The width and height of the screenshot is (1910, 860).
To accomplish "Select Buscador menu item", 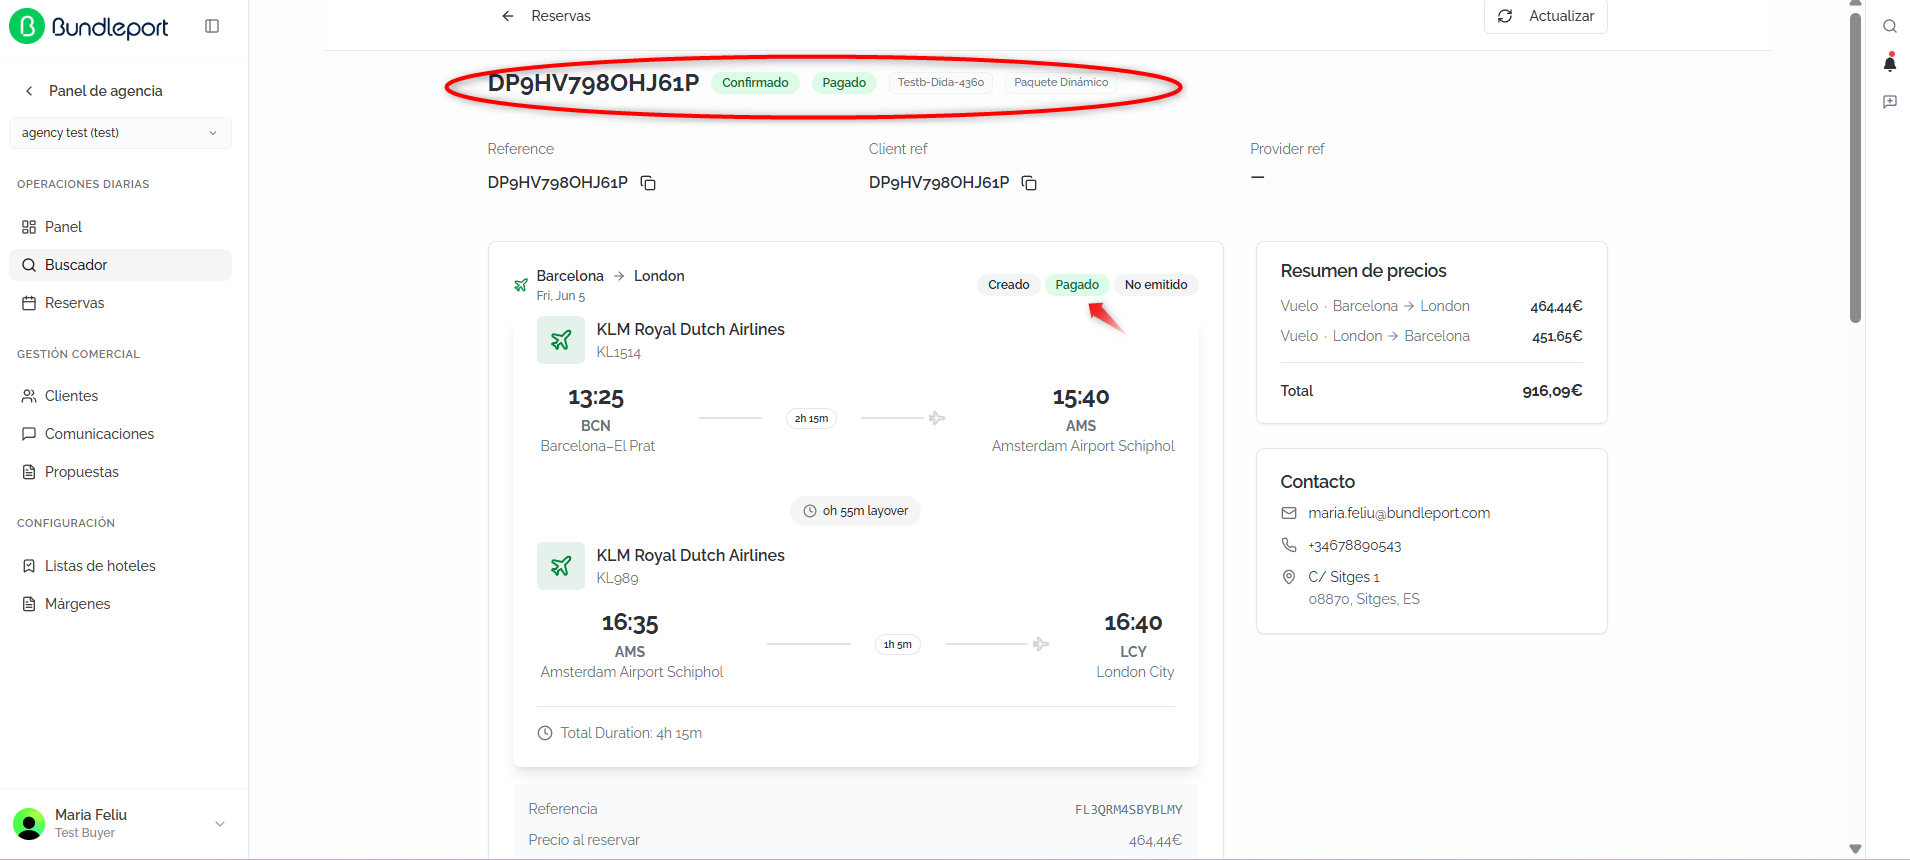I will pos(120,265).
